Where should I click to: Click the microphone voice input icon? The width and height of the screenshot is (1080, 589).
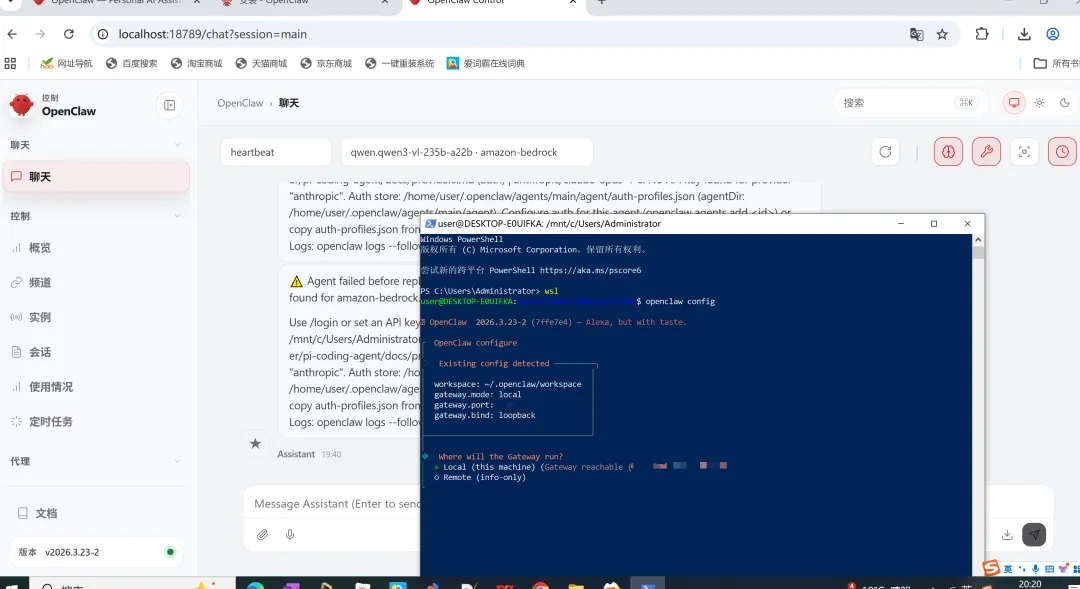pos(290,535)
